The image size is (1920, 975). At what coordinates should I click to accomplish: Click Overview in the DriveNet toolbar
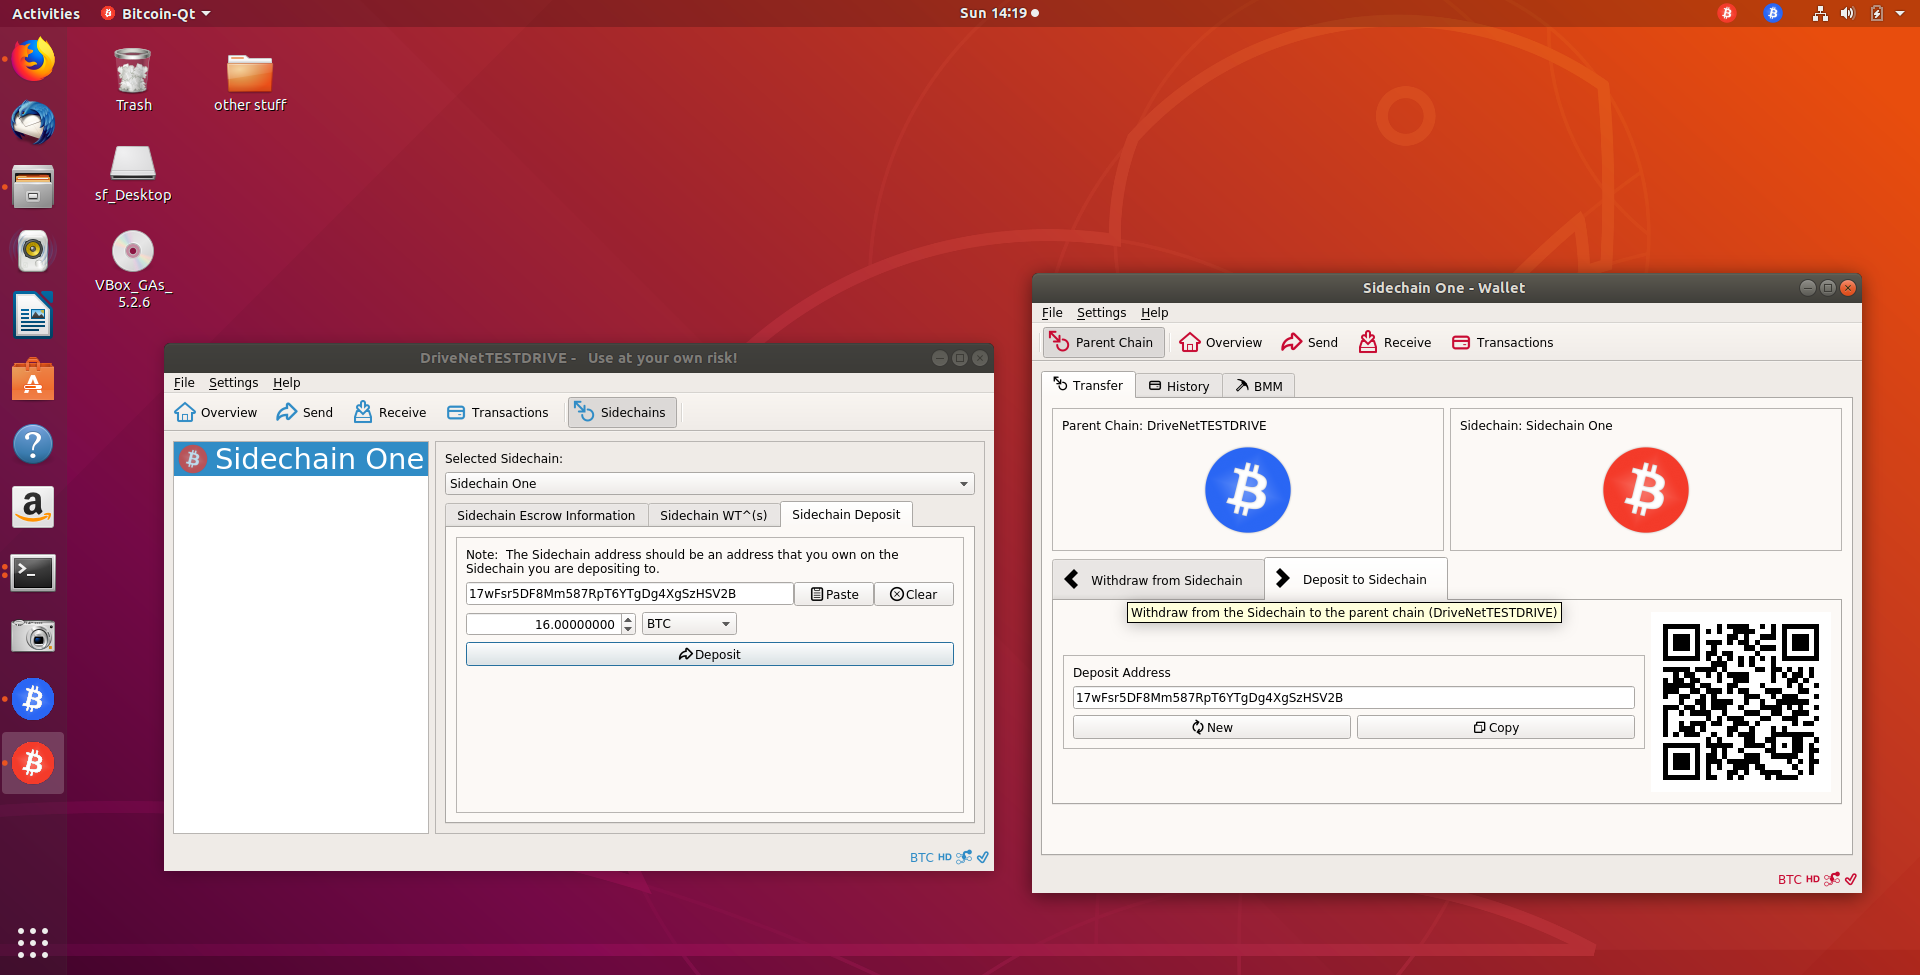(216, 412)
